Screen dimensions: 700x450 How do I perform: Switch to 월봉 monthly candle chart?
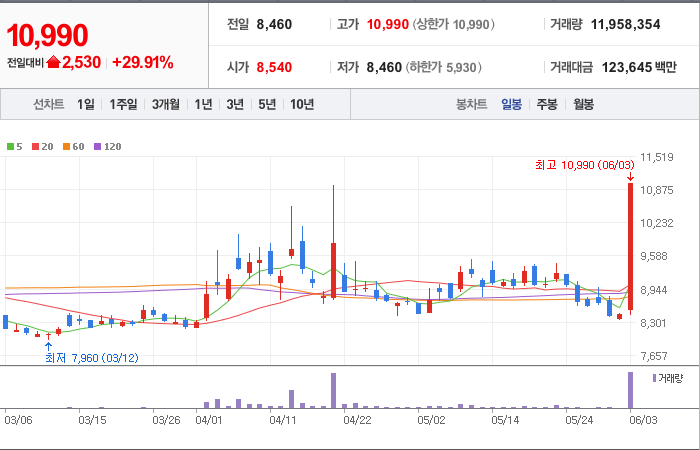click(x=583, y=104)
